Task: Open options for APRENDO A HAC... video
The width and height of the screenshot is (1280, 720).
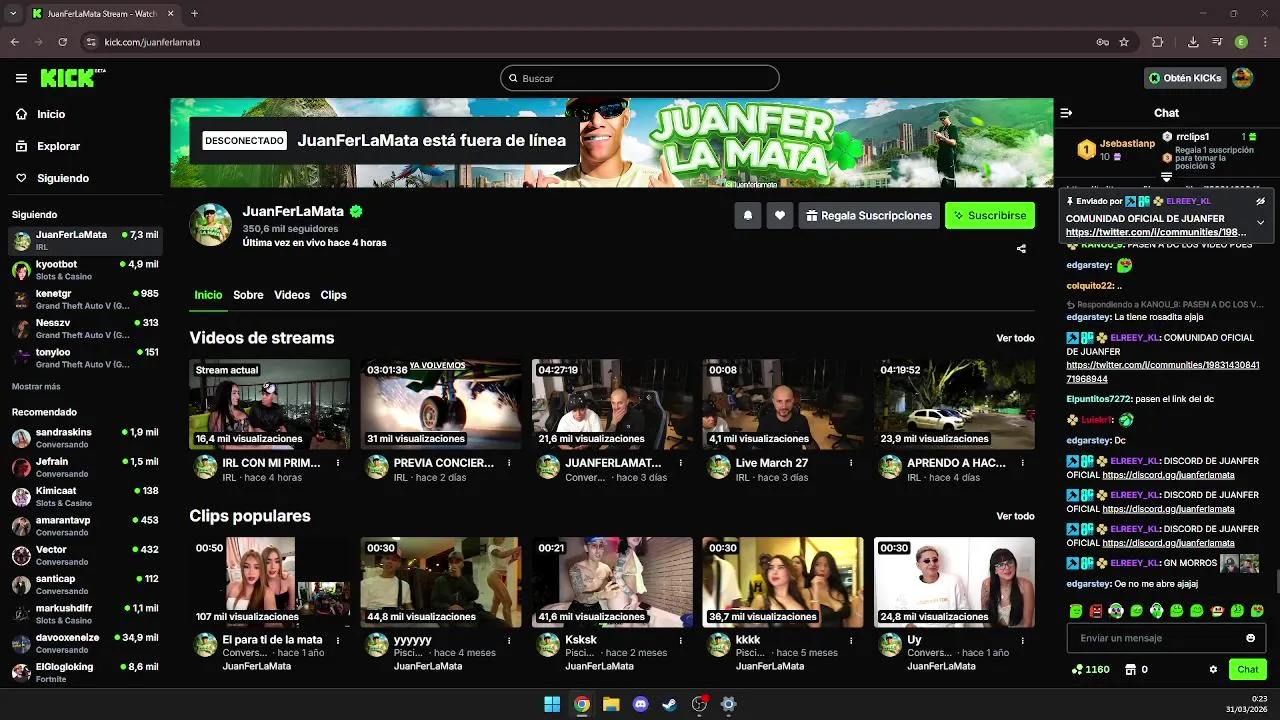Action: (1022, 463)
